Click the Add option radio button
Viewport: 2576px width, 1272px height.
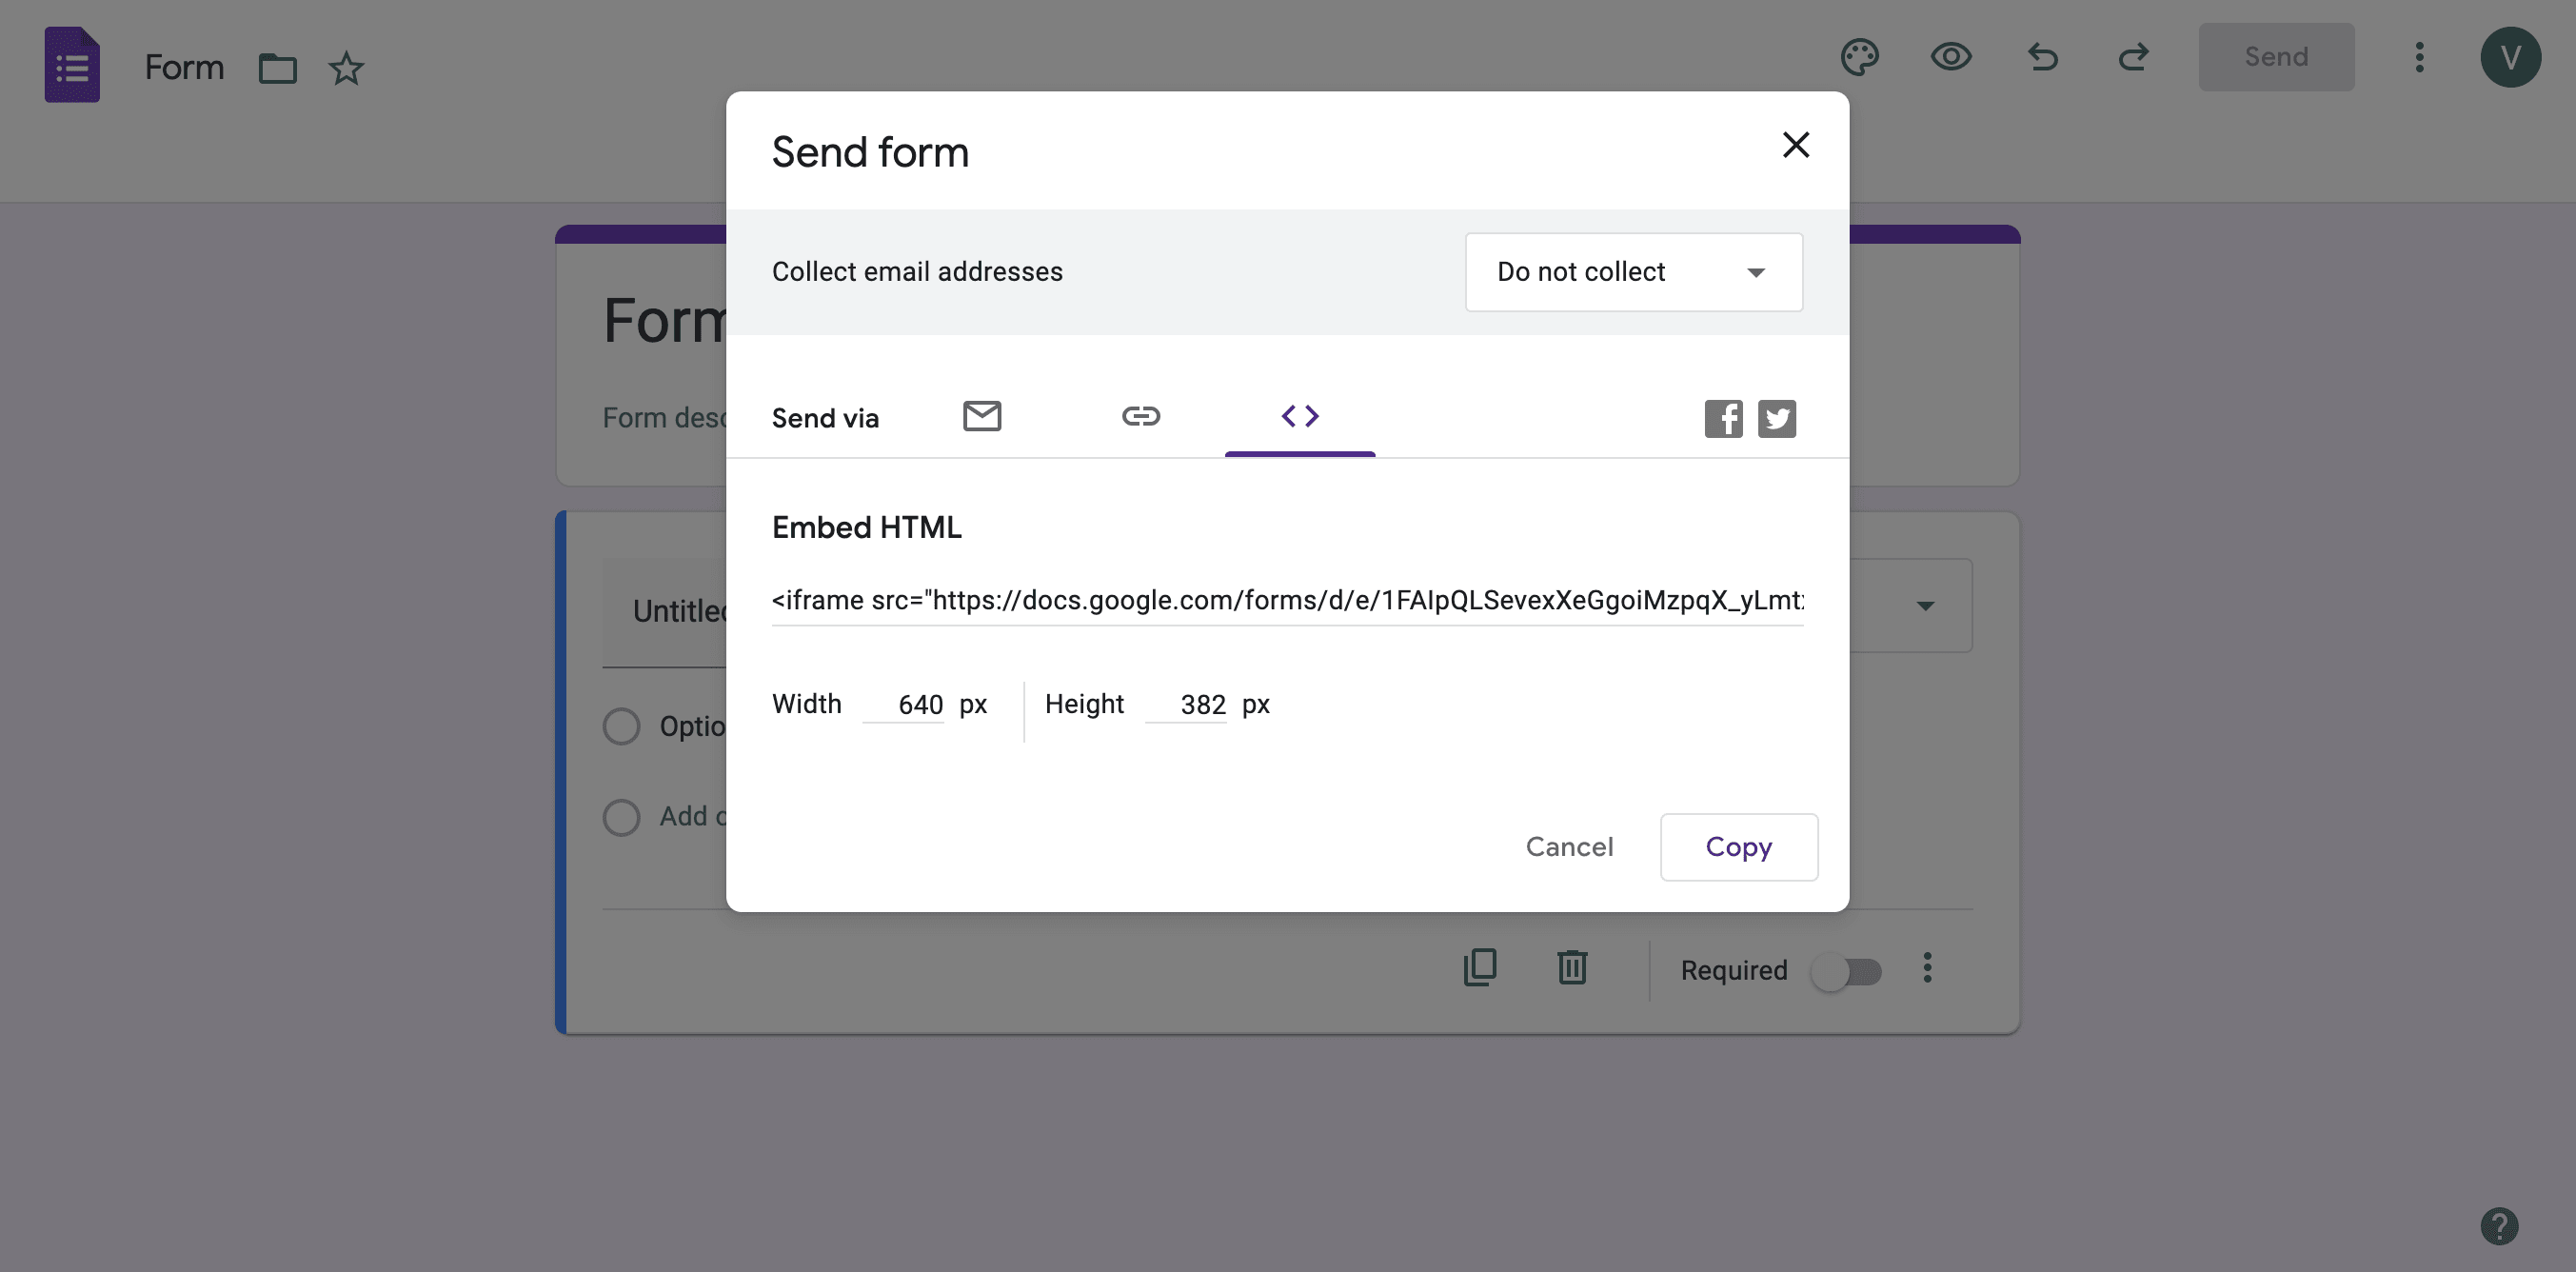click(621, 817)
